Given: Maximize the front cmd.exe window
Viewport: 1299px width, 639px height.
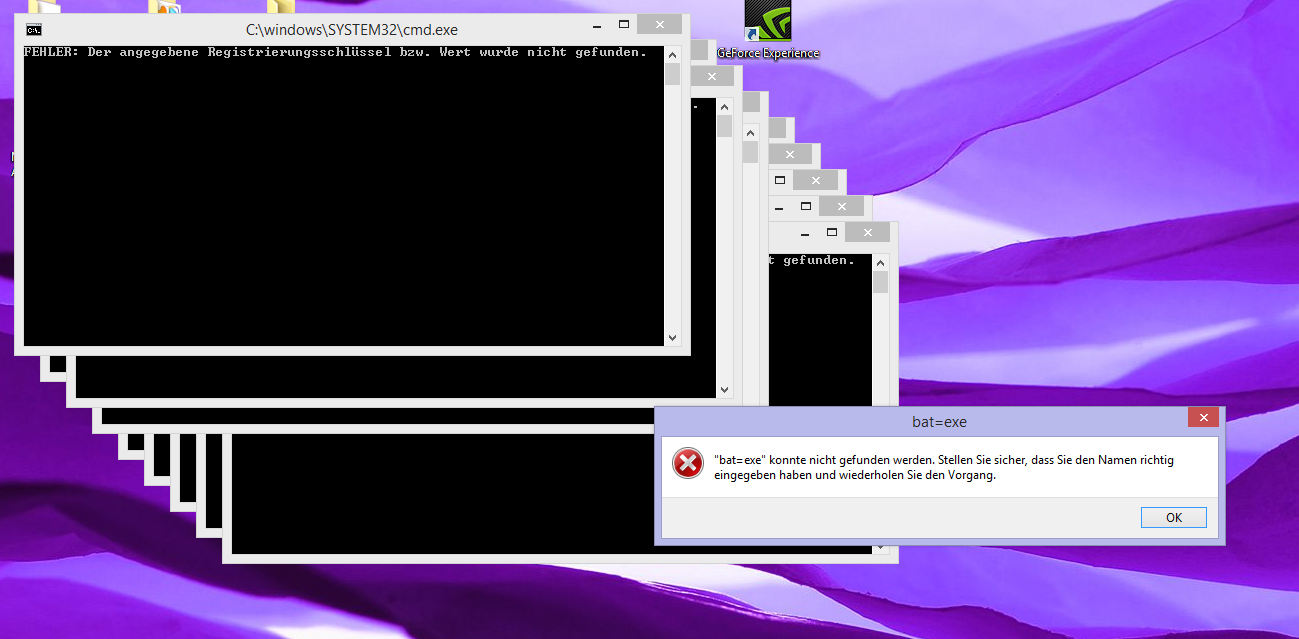Looking at the screenshot, I should (x=624, y=24).
